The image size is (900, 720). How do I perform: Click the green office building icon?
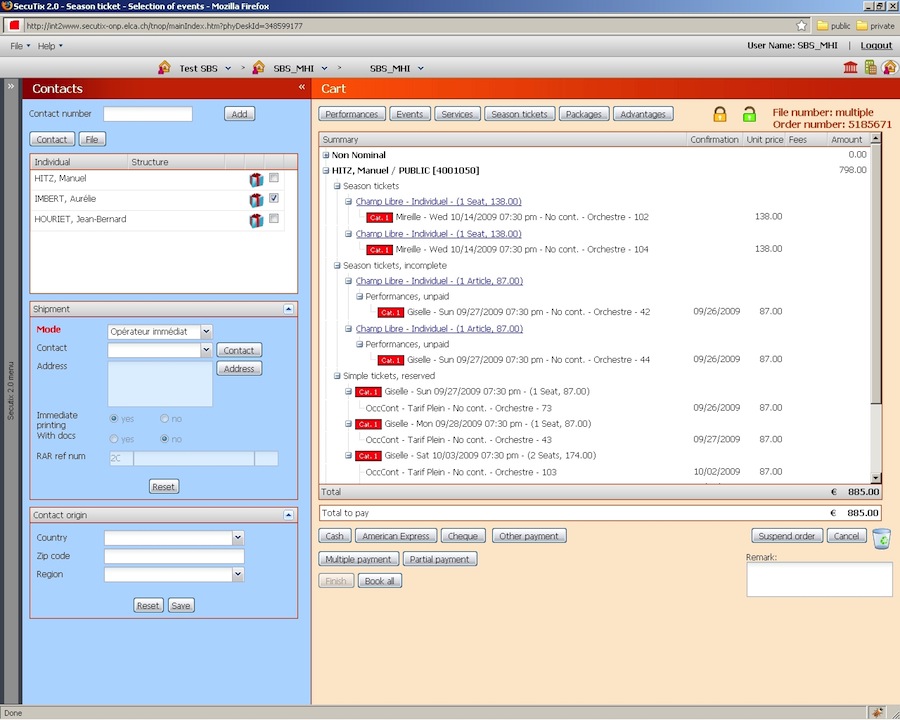point(871,67)
